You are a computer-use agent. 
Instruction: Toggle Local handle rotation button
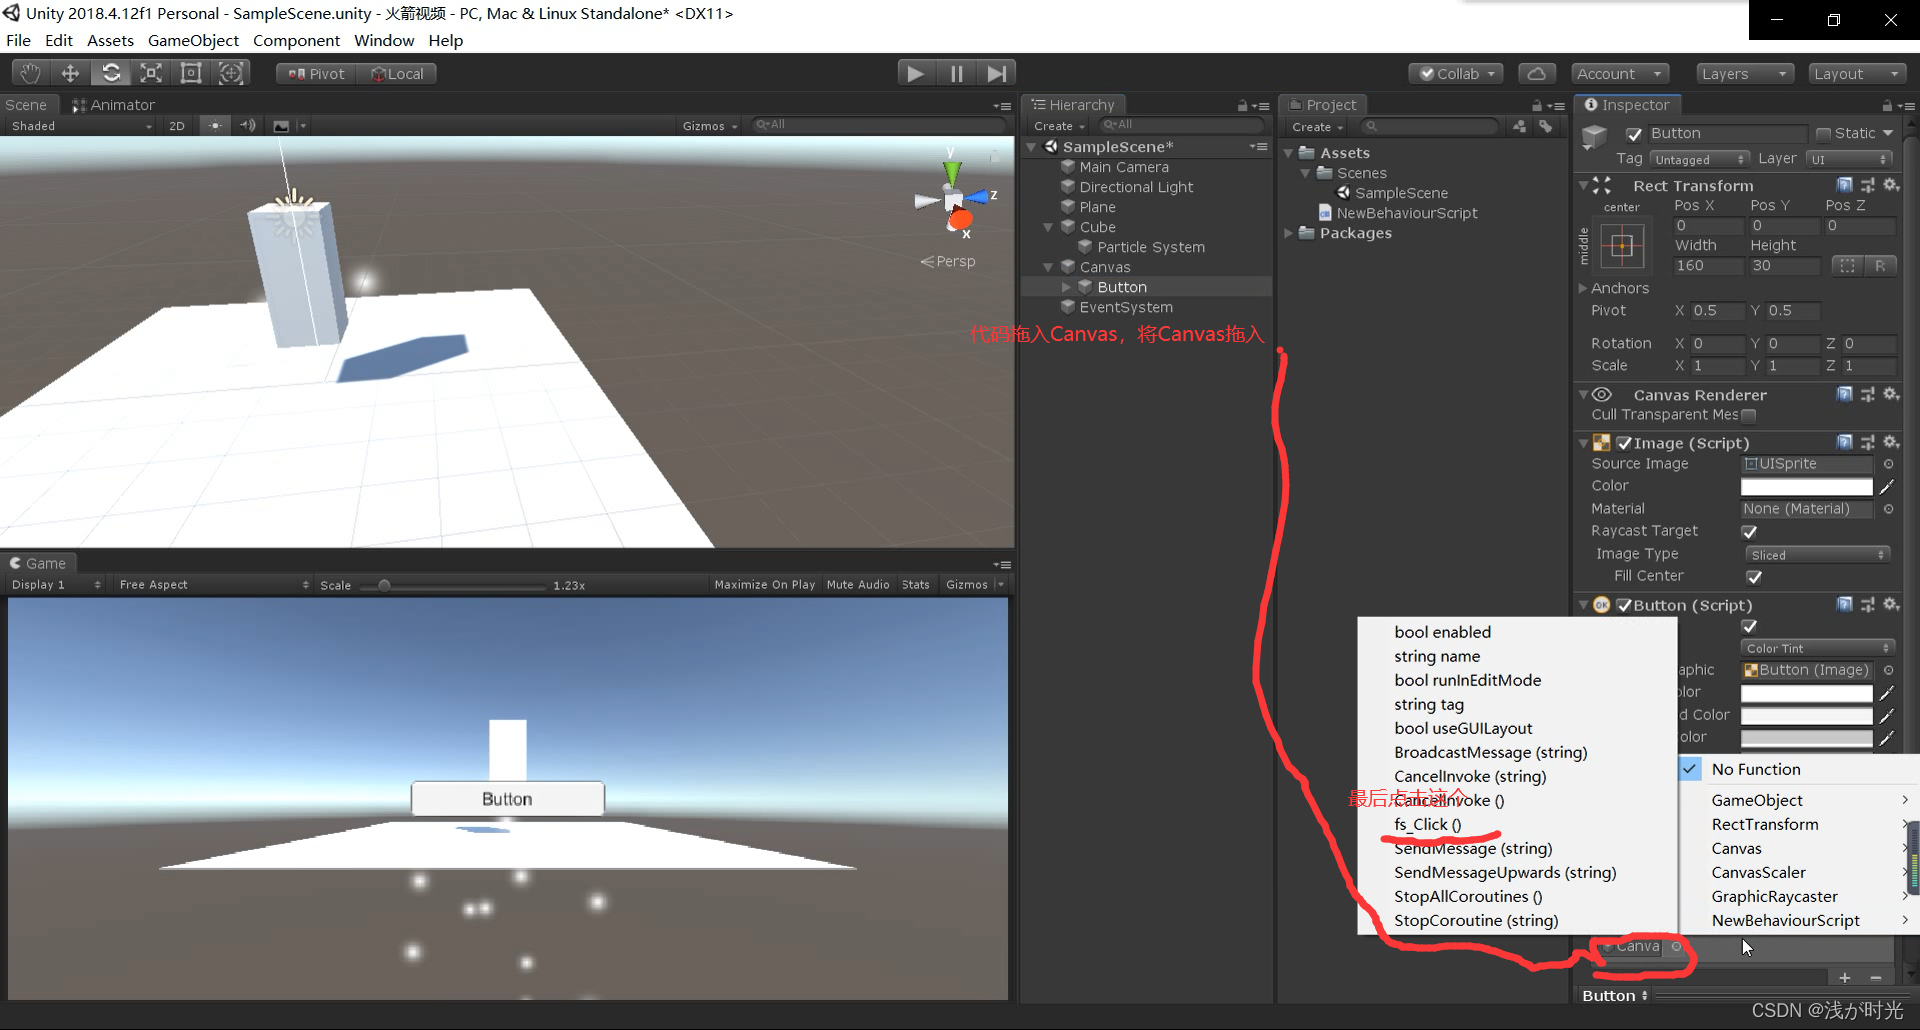click(x=397, y=74)
